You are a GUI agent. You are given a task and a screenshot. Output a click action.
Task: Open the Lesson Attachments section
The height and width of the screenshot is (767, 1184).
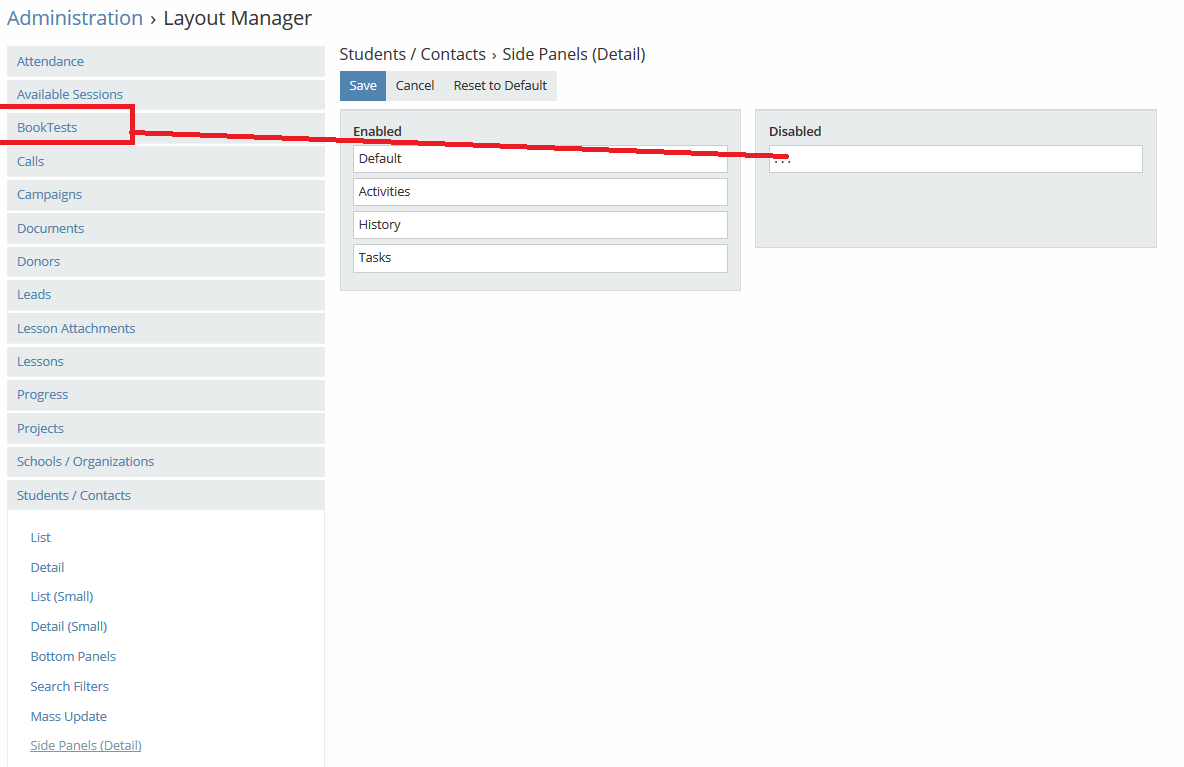(76, 329)
